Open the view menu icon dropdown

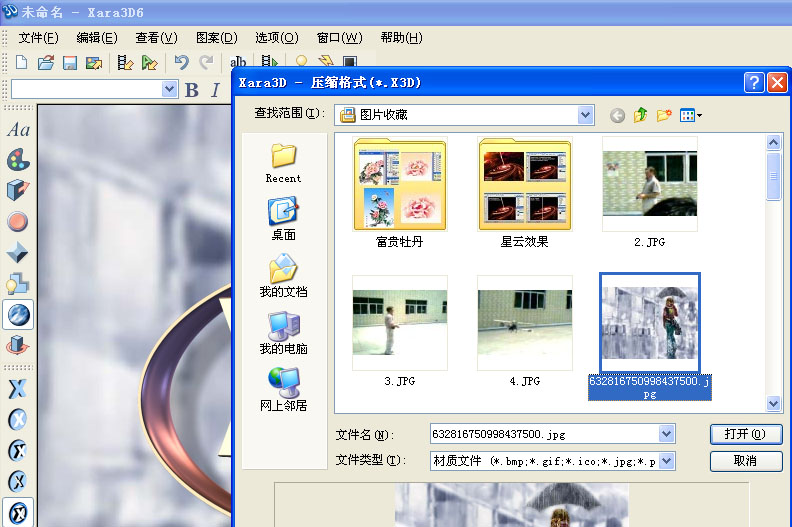(690, 116)
